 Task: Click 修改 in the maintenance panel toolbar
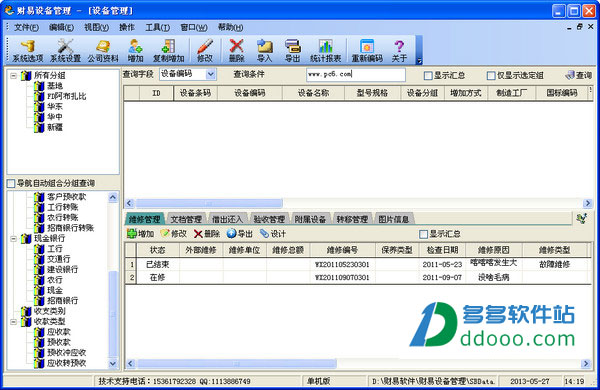click(174, 233)
